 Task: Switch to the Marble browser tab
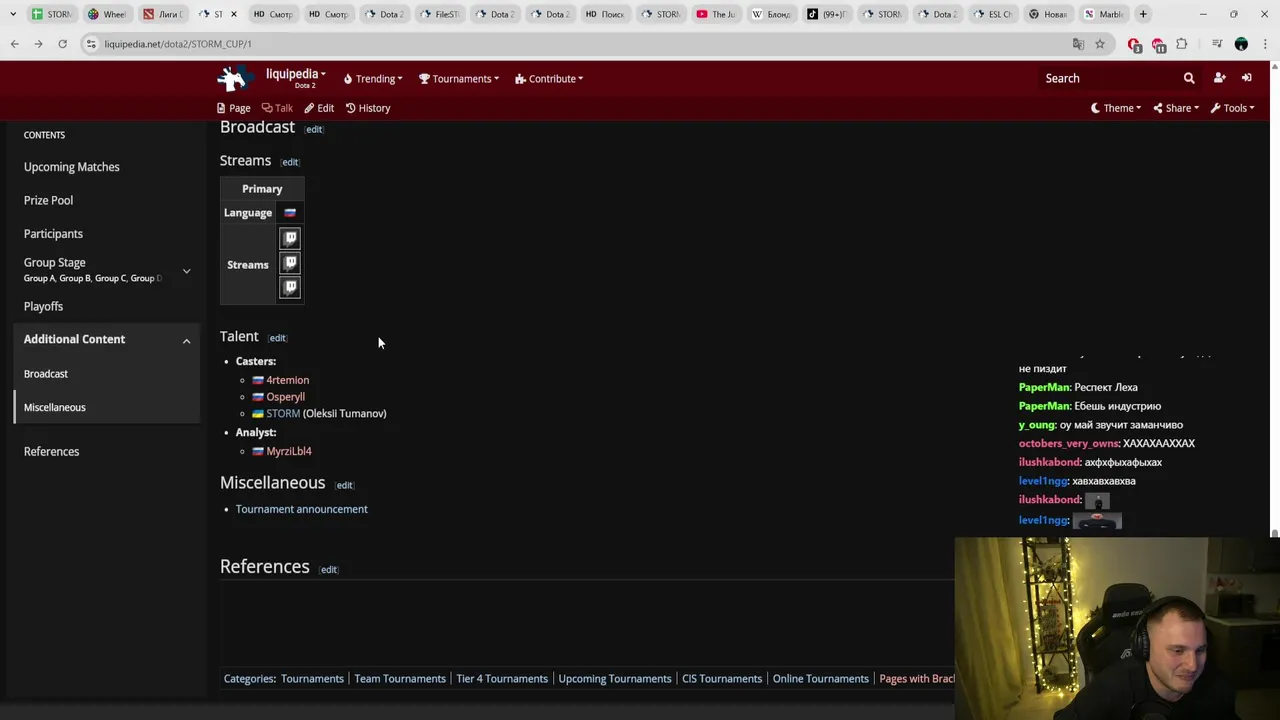(1104, 14)
